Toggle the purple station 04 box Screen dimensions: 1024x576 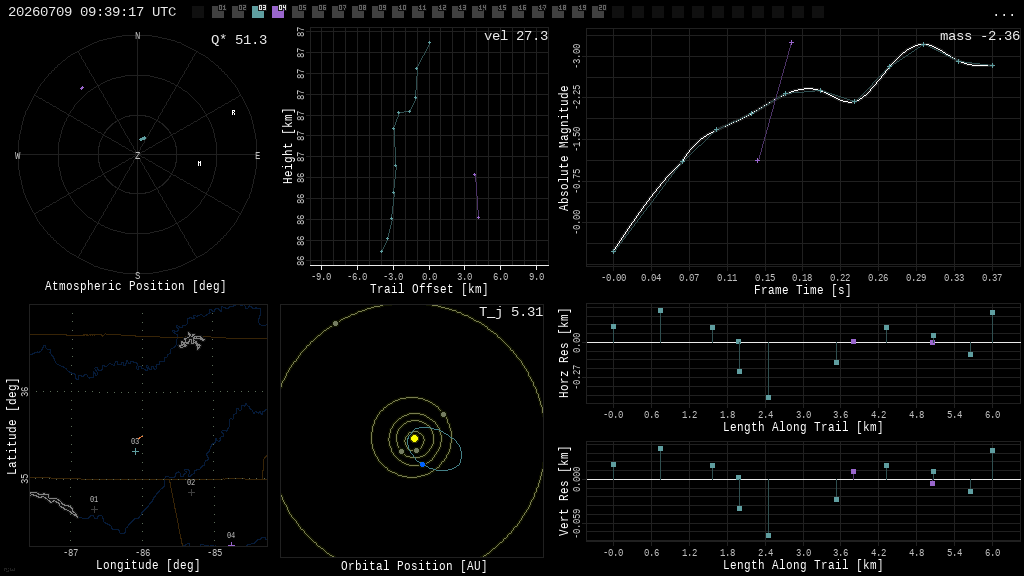point(278,12)
